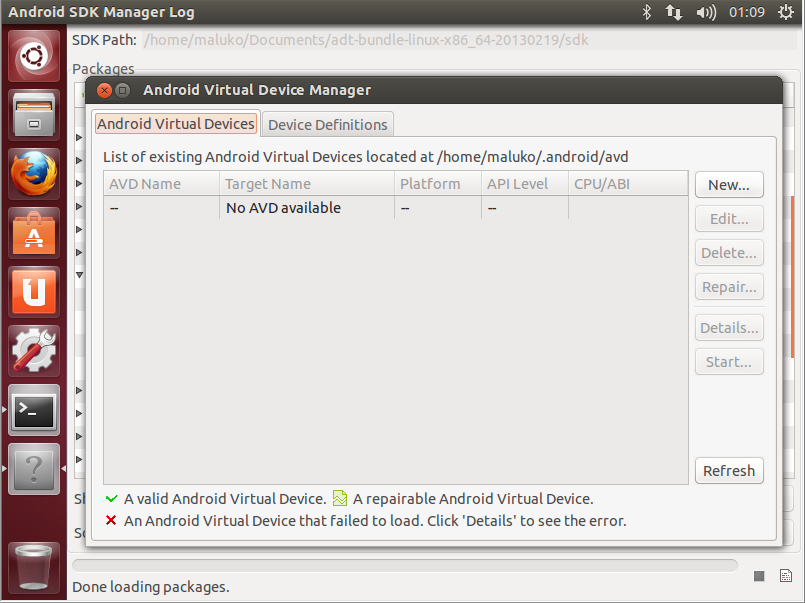Click the SDK Manager stop square icon
This screenshot has height=603, width=805.
click(x=759, y=576)
